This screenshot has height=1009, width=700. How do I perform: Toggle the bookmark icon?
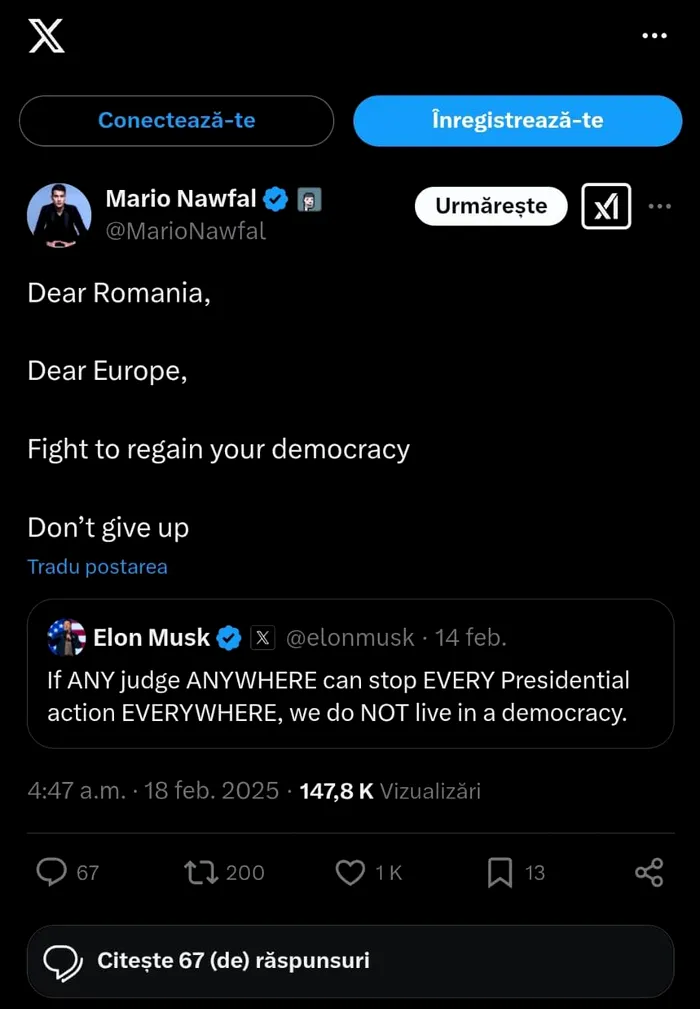[x=500, y=872]
